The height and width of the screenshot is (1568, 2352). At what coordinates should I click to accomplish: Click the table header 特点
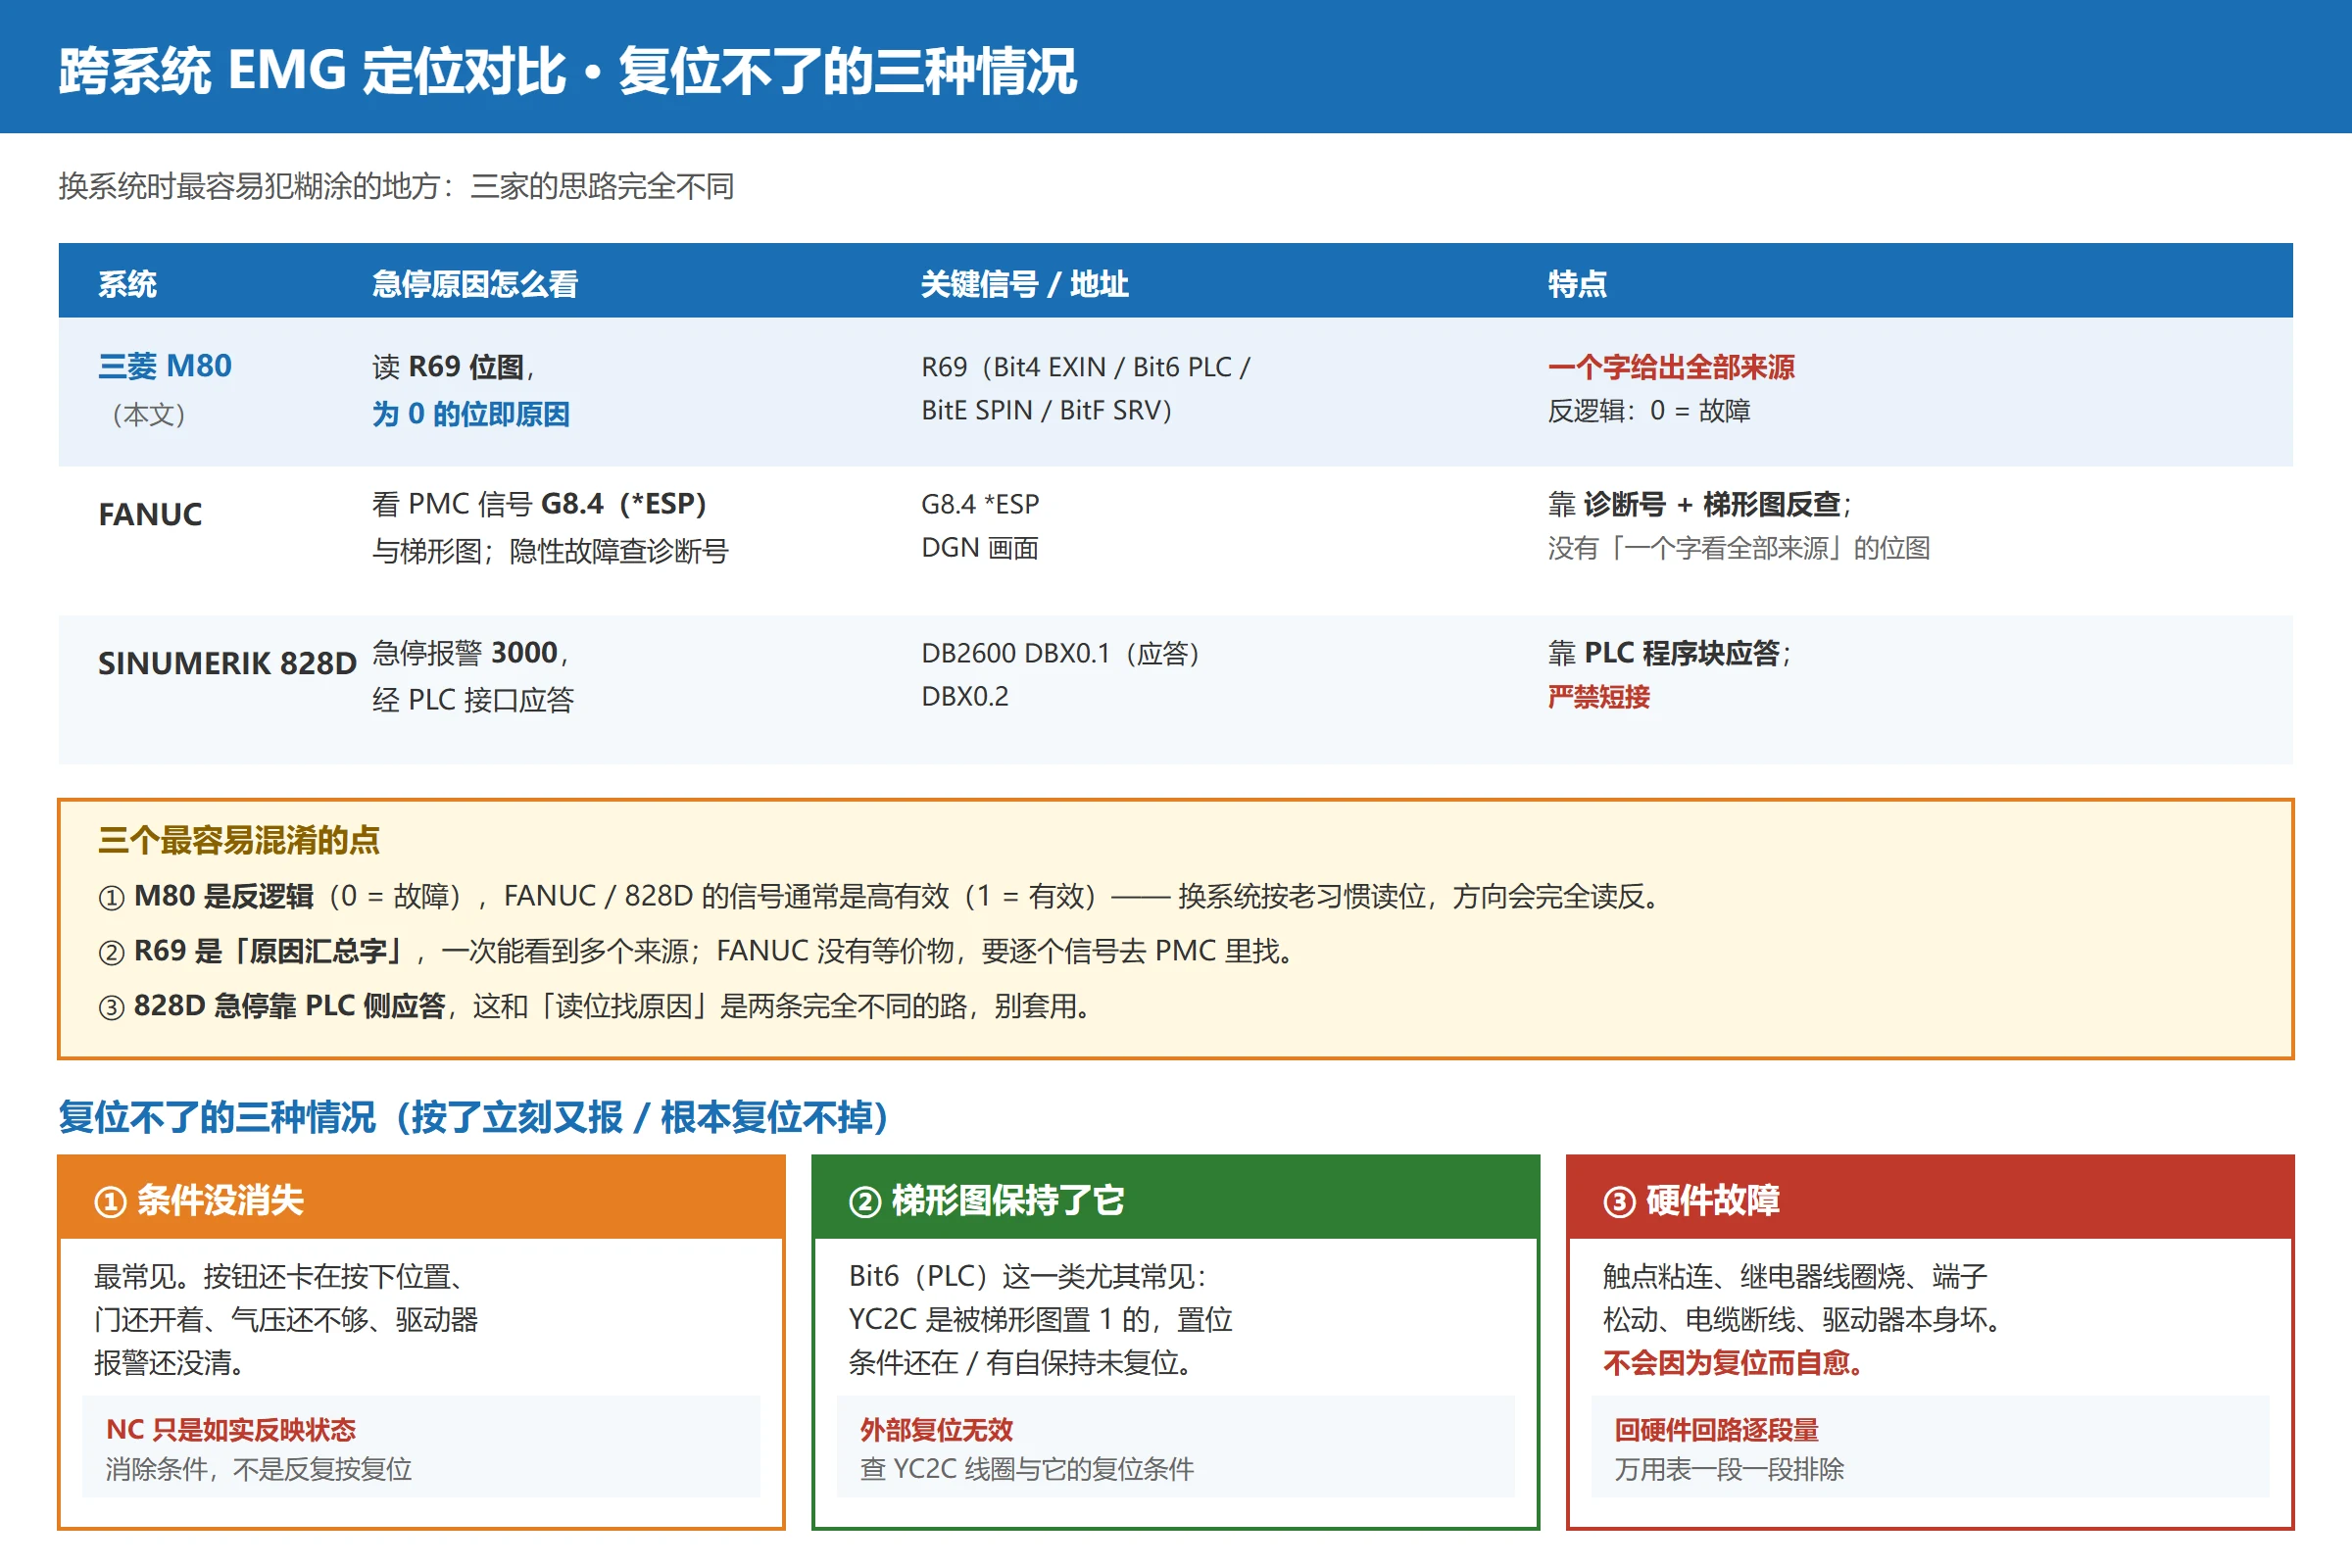tap(1577, 284)
